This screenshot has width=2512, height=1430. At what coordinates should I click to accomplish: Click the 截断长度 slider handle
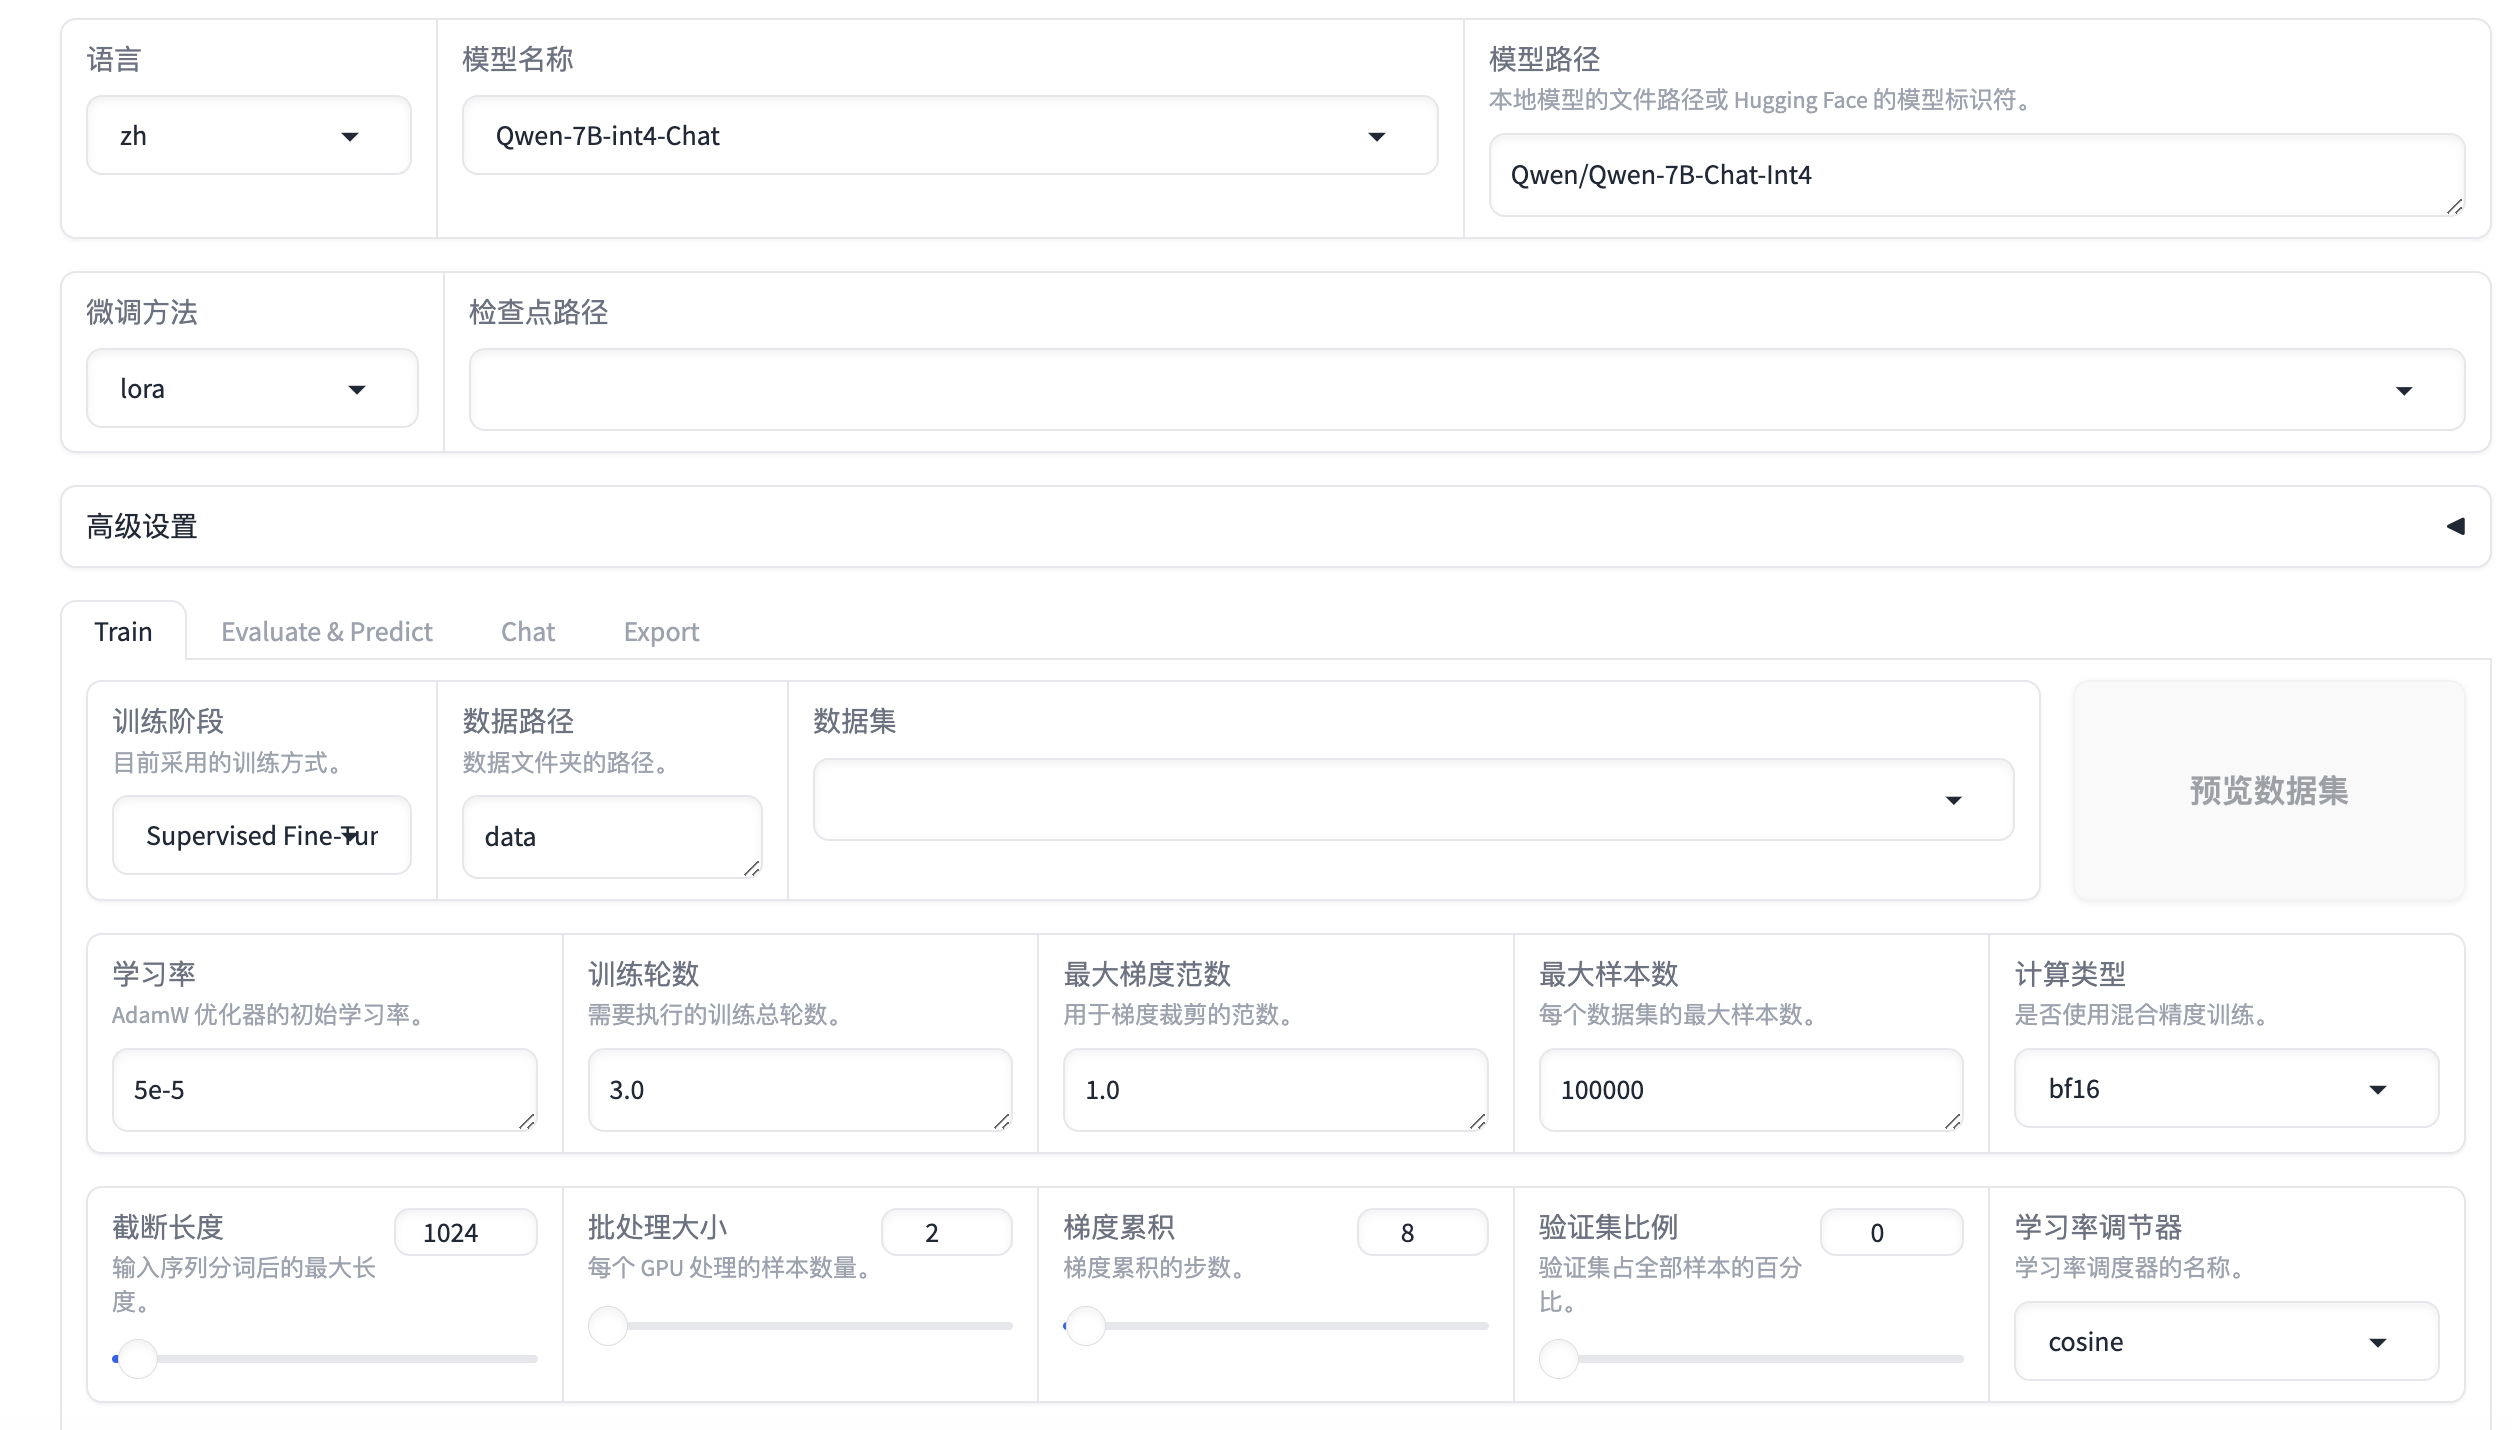pyautogui.click(x=138, y=1359)
